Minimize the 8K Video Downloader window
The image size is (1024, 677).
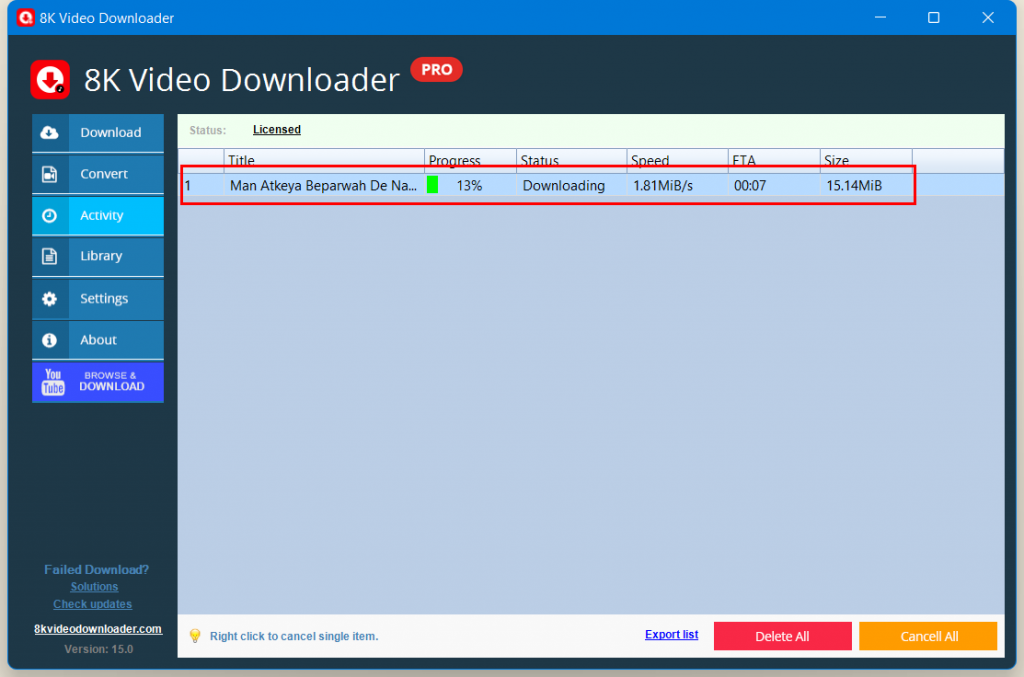(x=880, y=18)
